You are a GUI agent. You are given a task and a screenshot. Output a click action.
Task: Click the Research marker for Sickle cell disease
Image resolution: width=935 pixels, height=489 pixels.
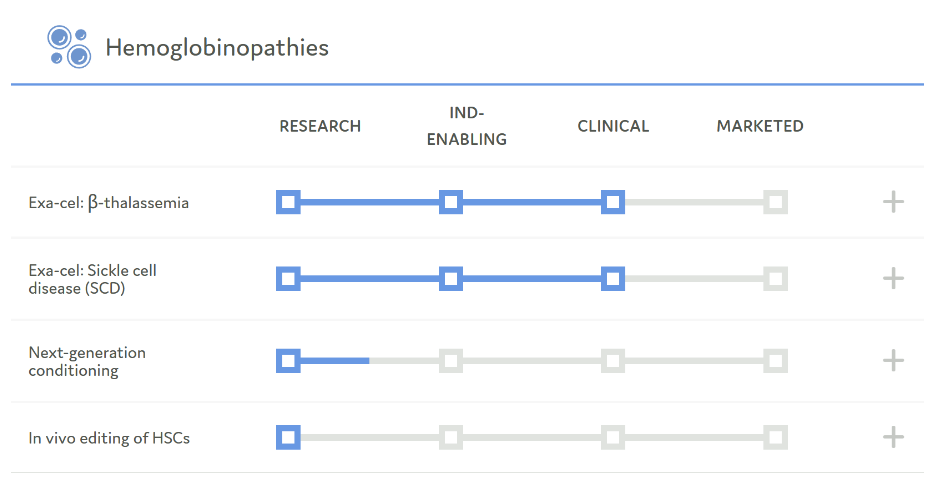(x=288, y=278)
